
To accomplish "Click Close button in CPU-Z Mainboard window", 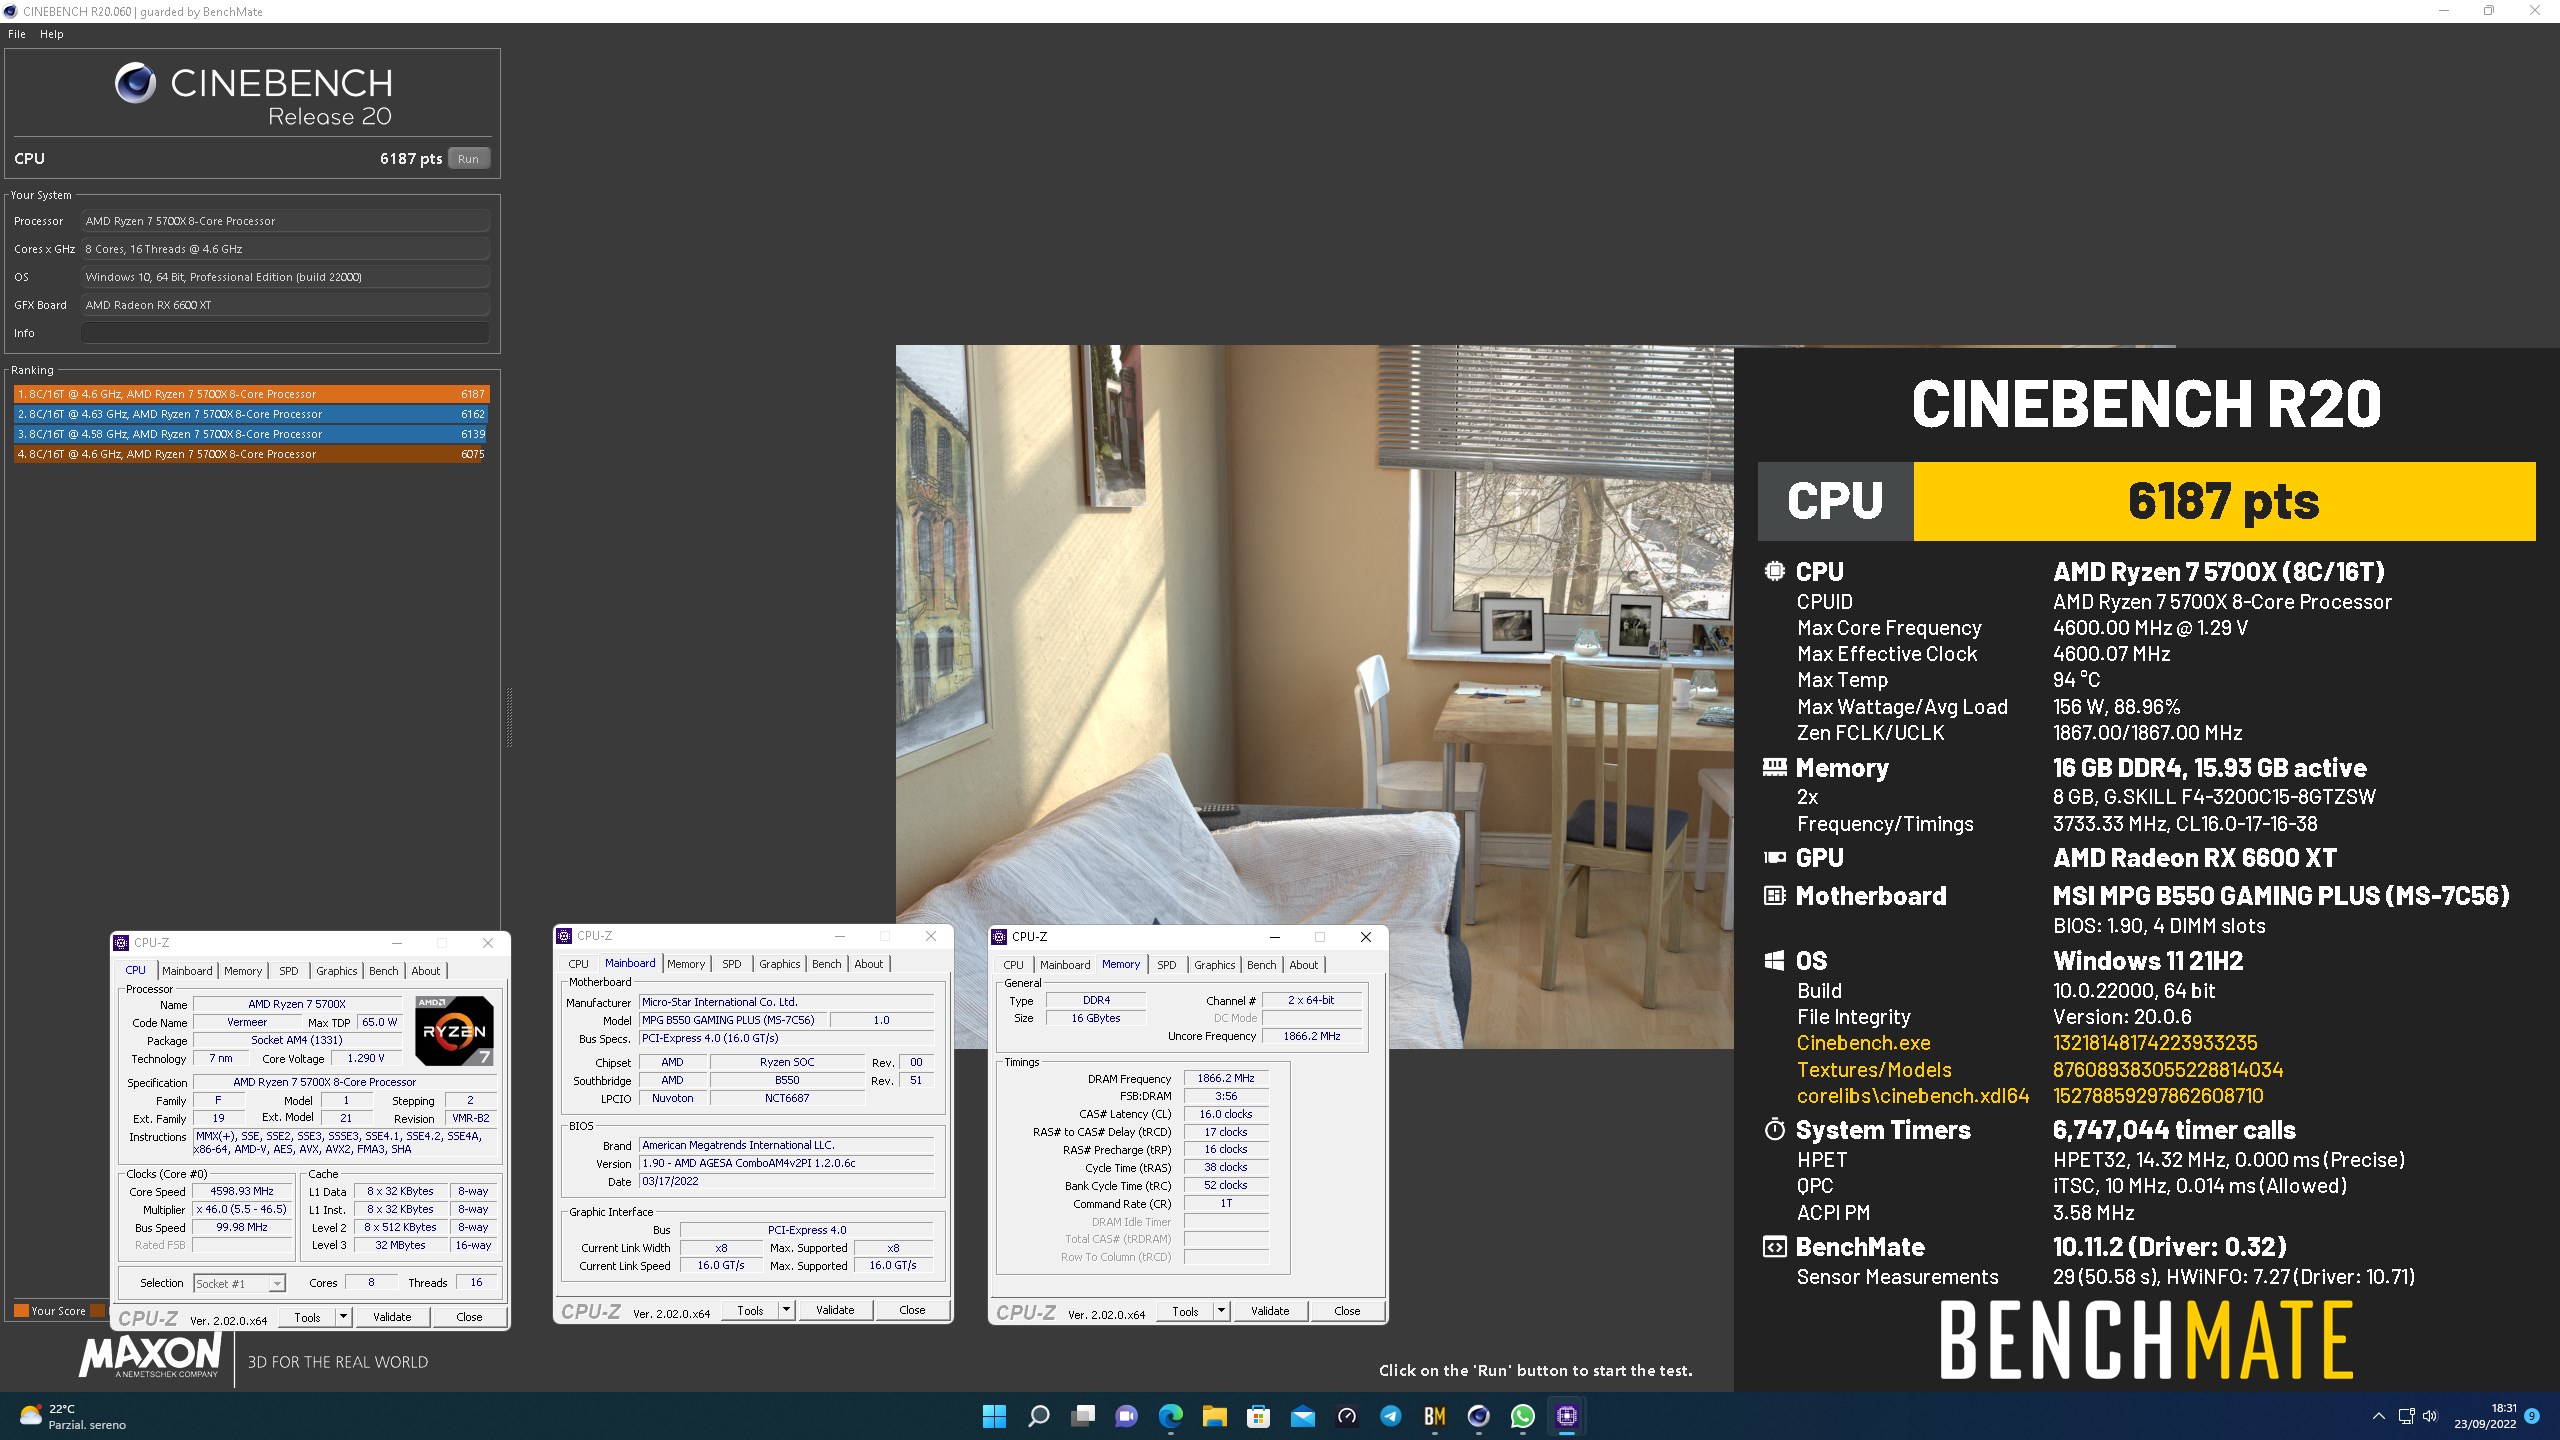I will [x=912, y=1310].
